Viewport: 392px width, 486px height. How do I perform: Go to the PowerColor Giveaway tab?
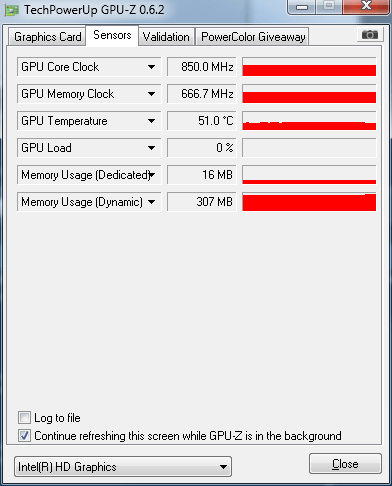253,37
